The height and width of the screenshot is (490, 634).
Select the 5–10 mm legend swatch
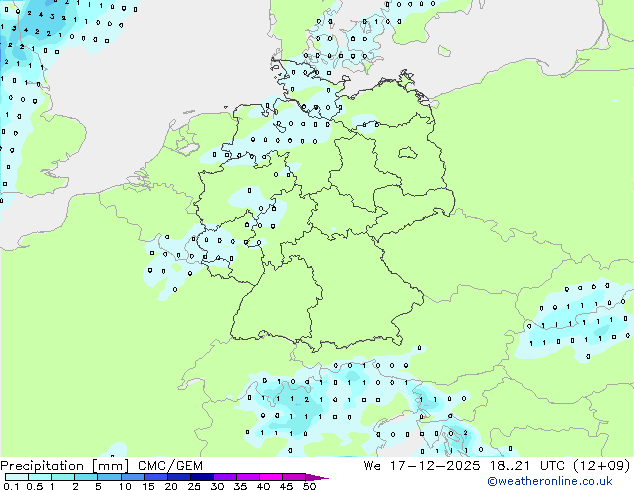[109, 477]
